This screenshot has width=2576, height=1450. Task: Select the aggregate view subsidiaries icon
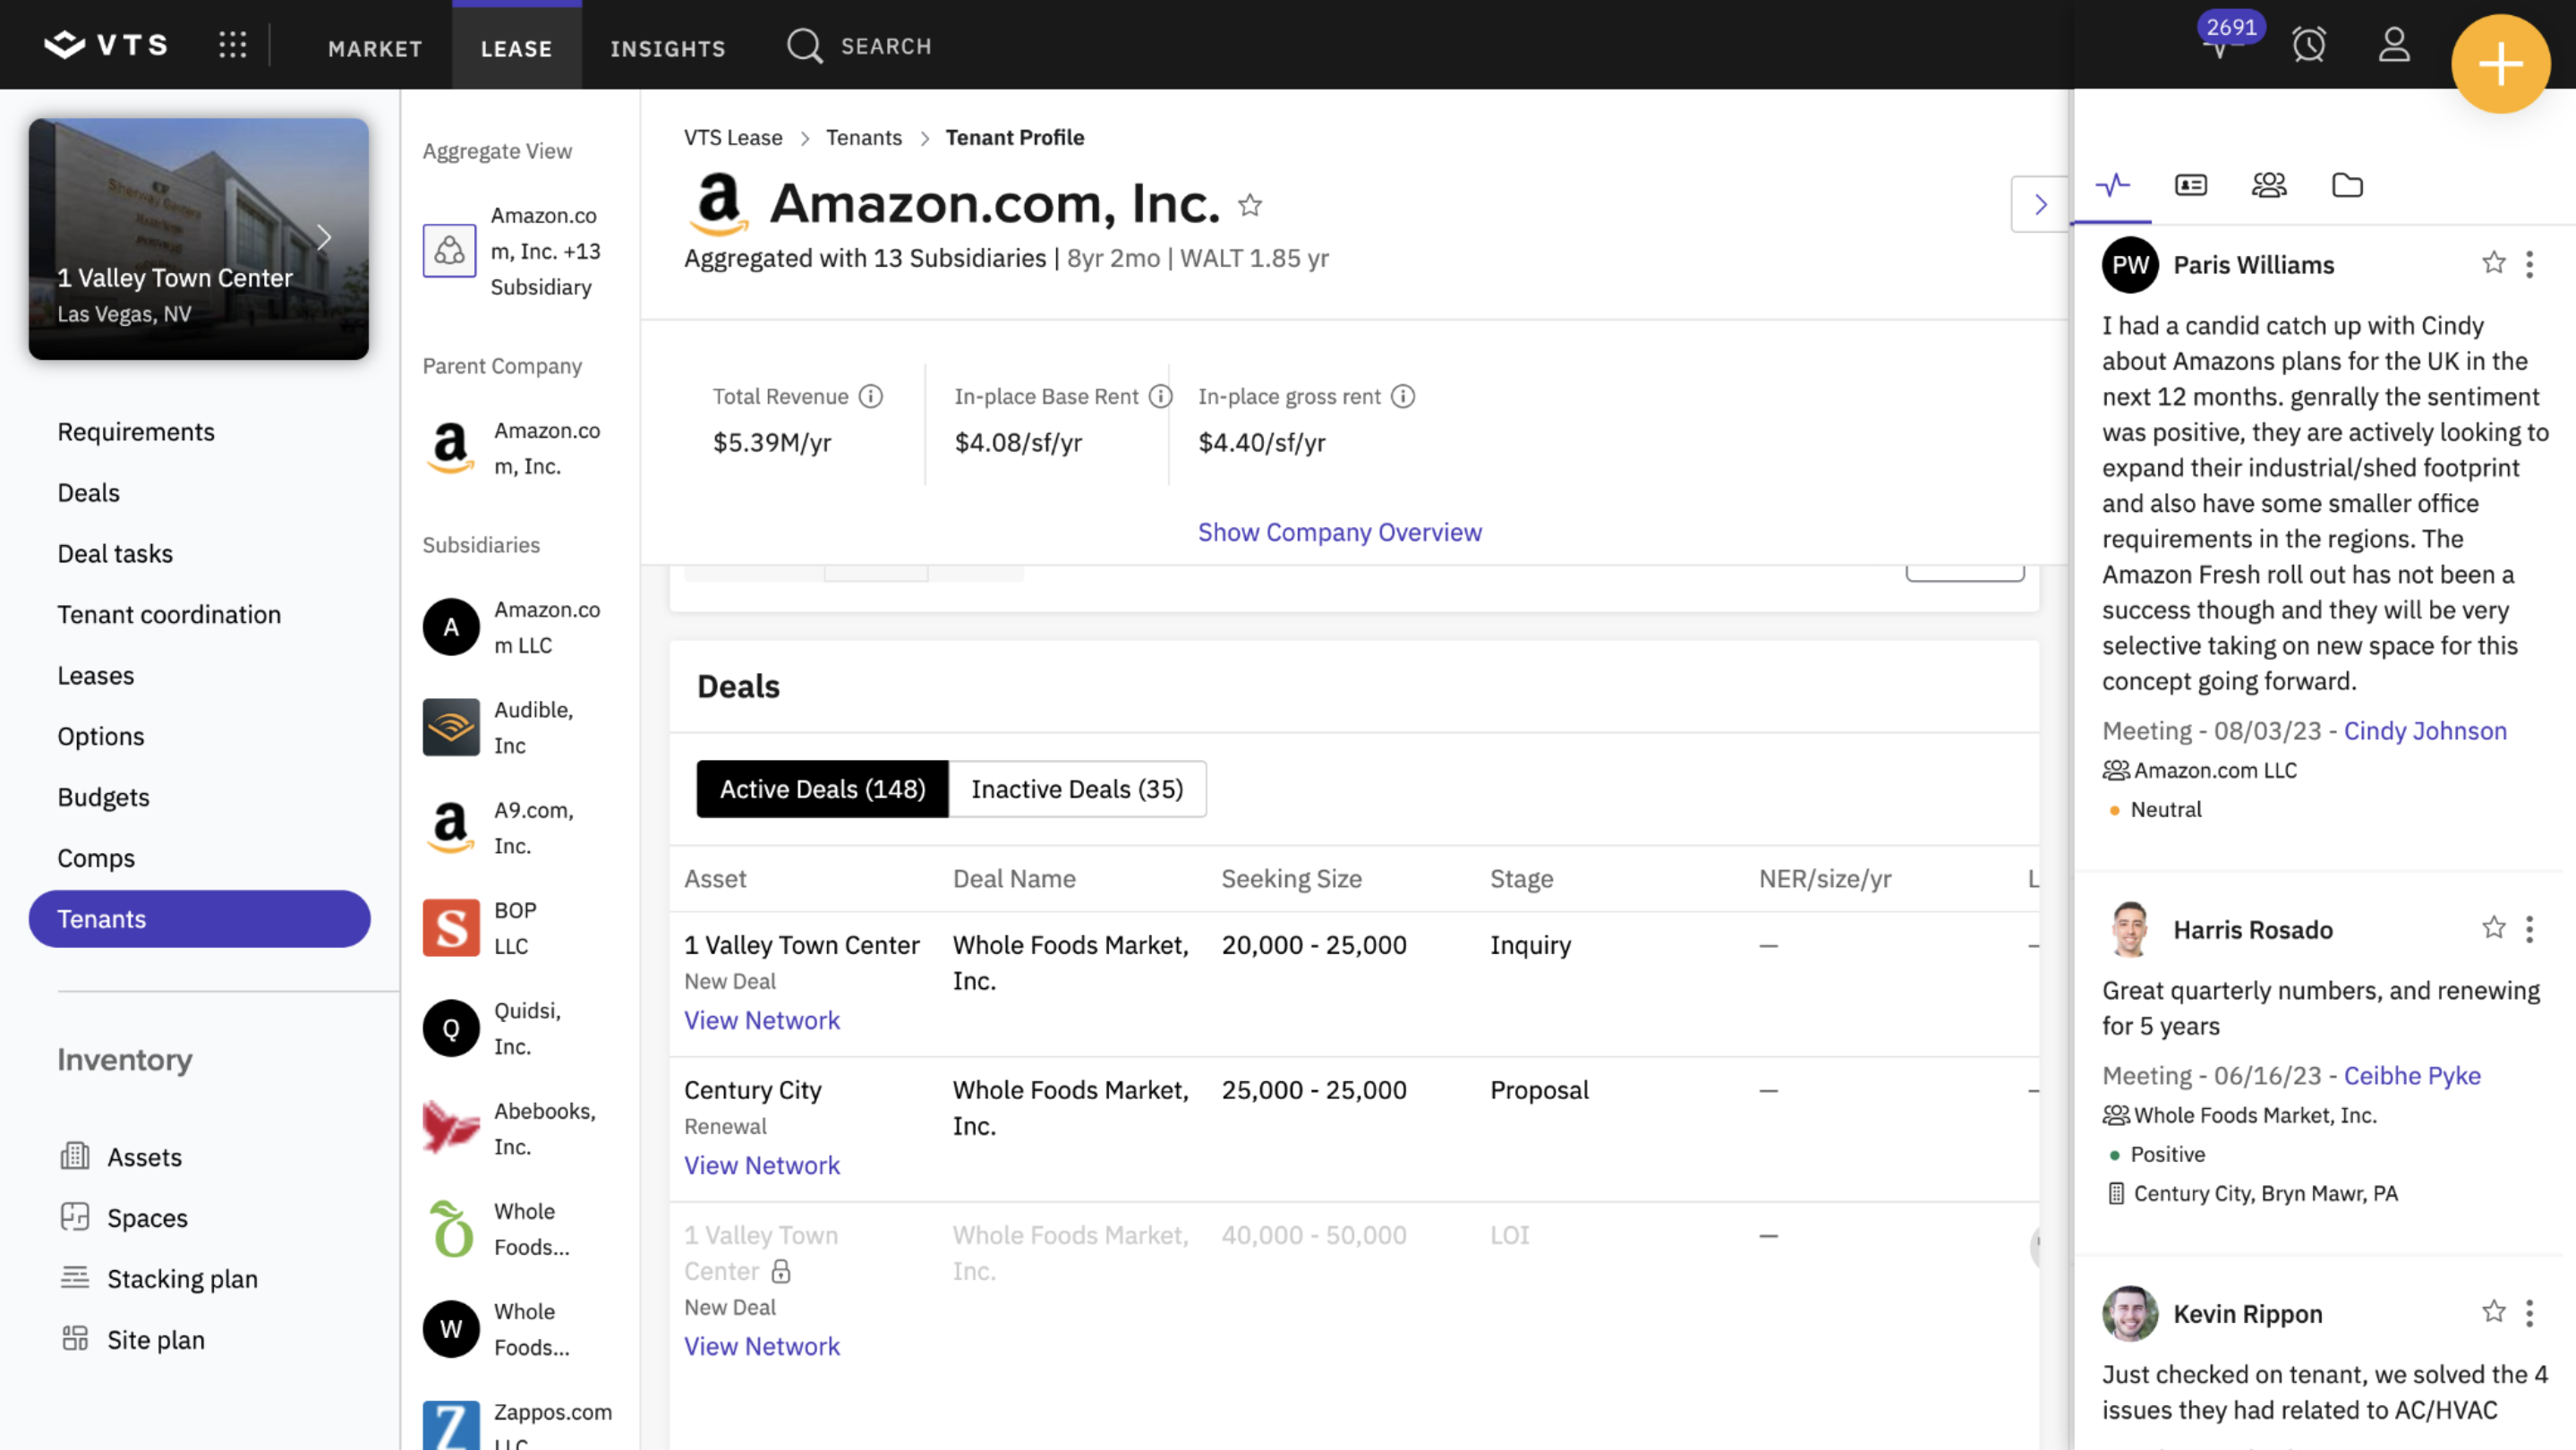(449, 251)
